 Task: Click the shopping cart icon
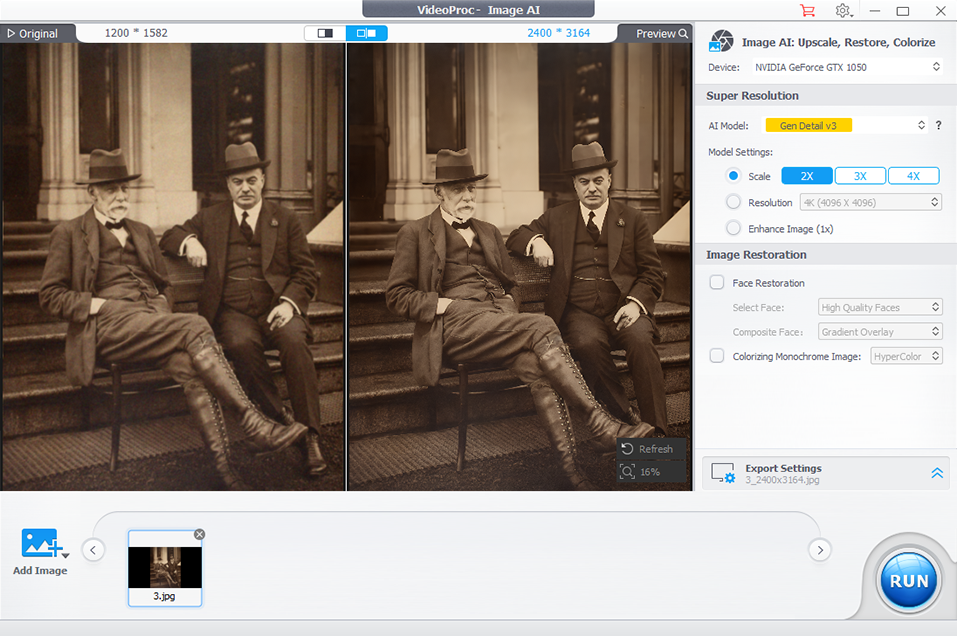(807, 11)
